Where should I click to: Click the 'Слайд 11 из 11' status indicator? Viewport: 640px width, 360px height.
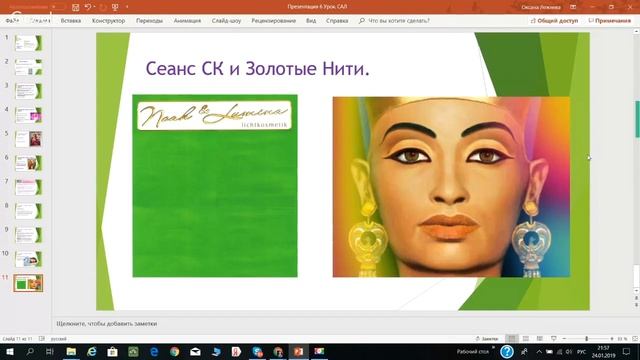[18, 339]
